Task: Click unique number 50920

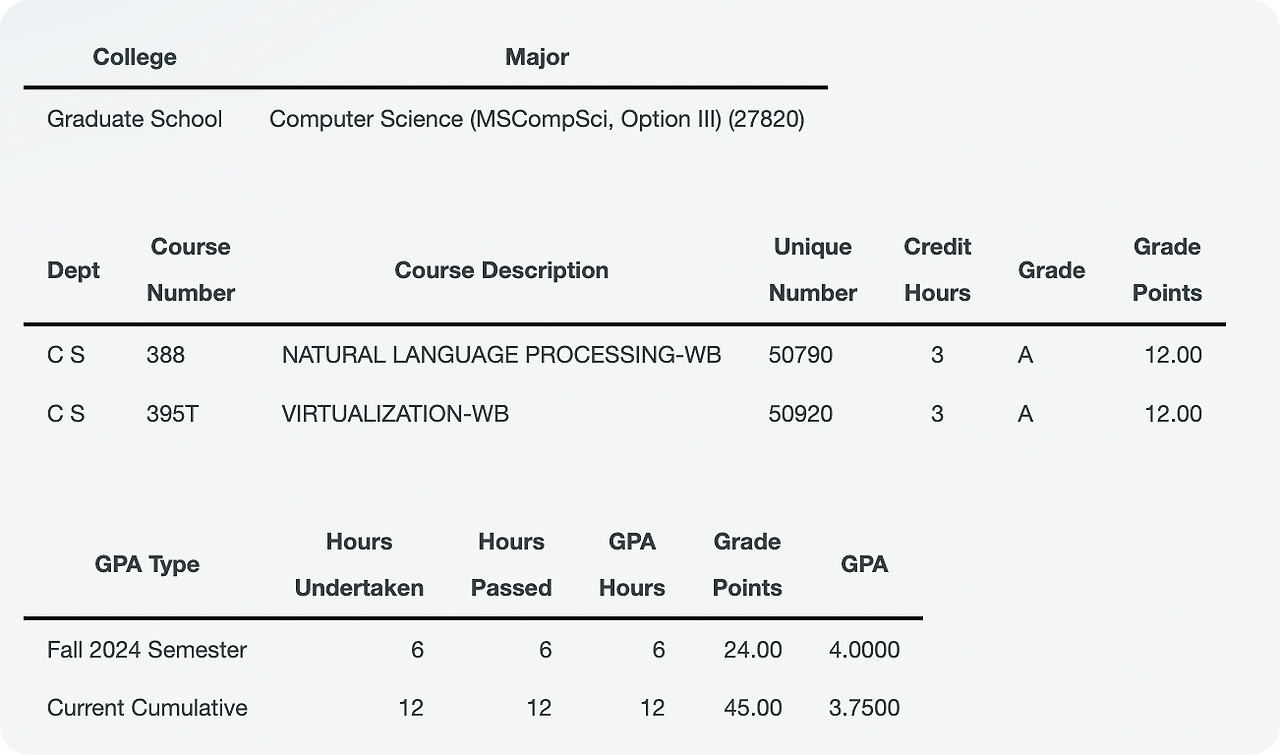Action: click(800, 413)
